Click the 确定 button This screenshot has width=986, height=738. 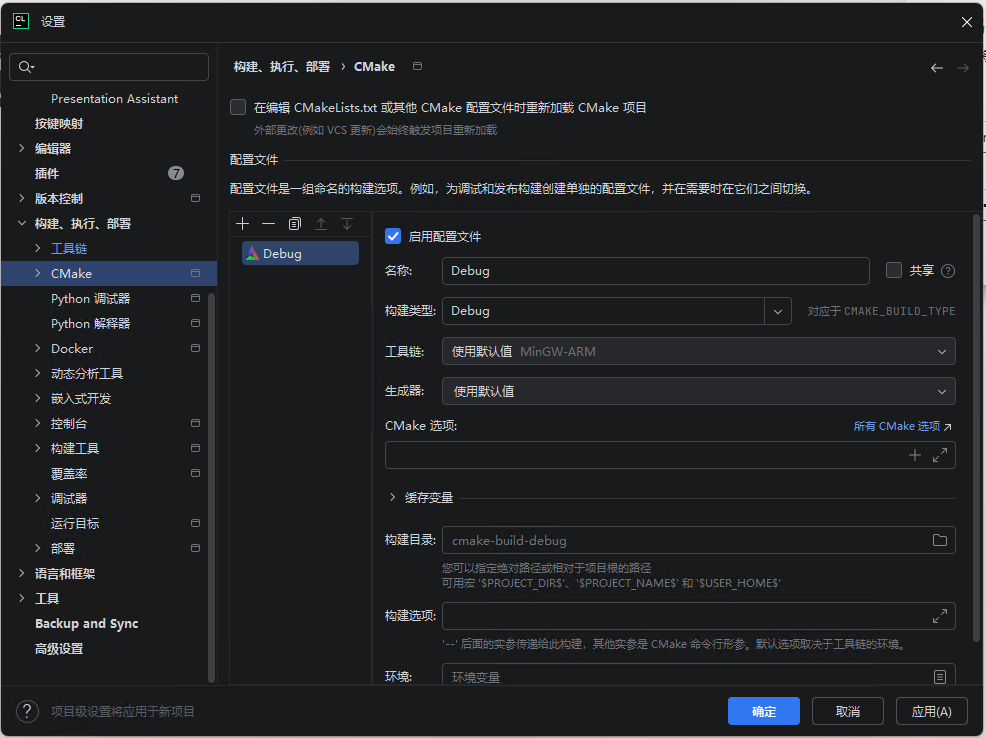(x=763, y=711)
